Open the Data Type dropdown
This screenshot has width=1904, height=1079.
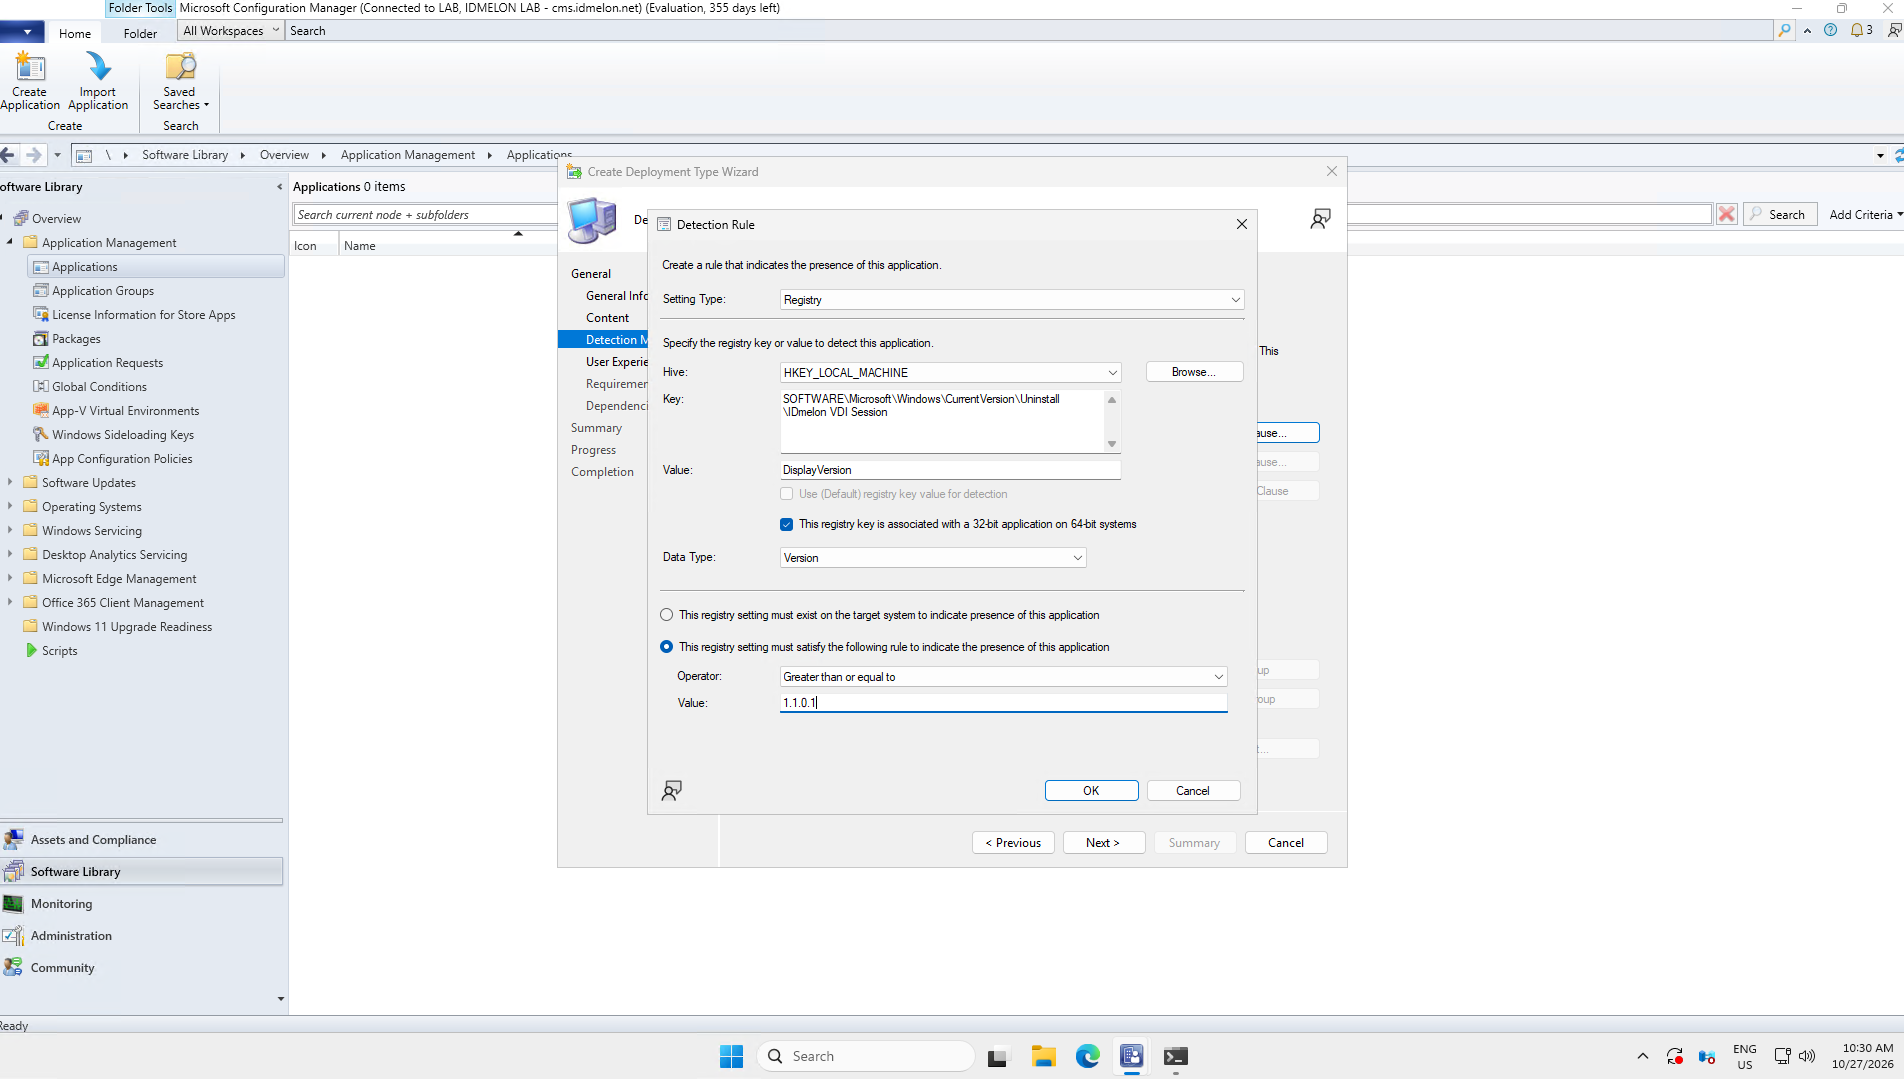coord(933,558)
